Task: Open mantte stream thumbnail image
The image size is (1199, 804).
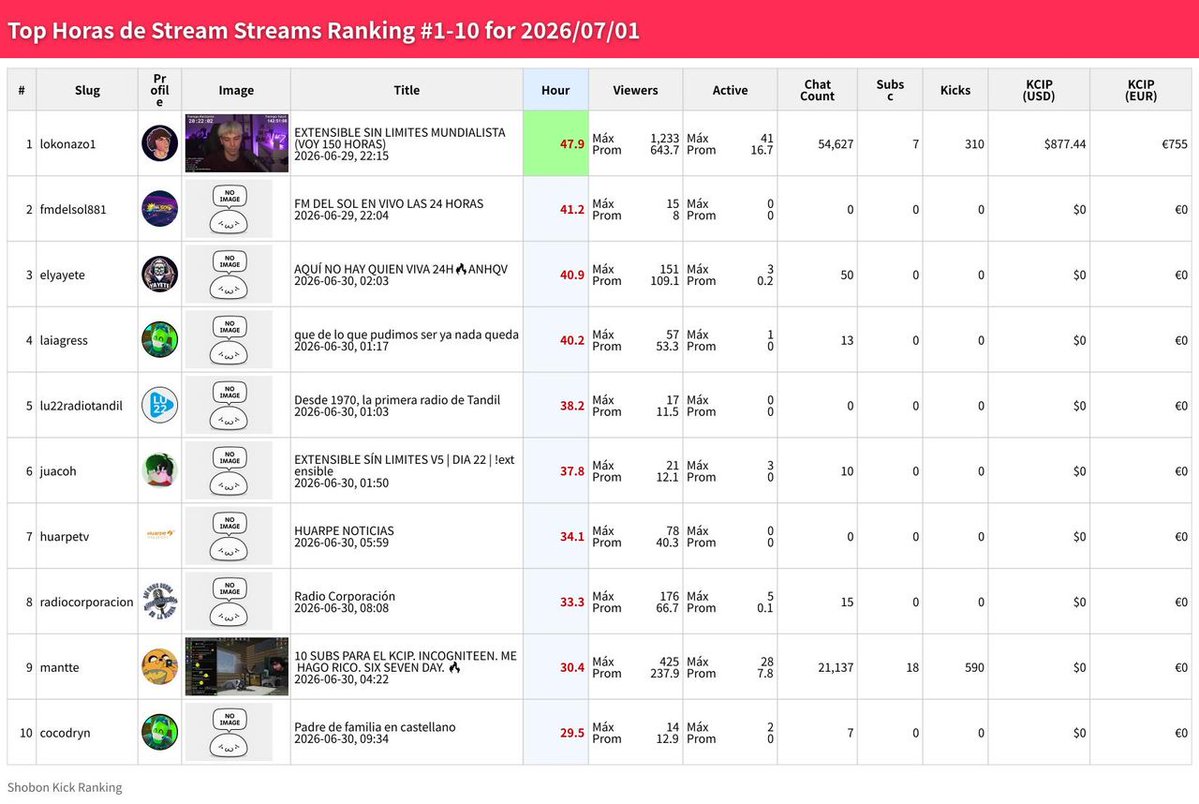Action: pyautogui.click(x=236, y=666)
